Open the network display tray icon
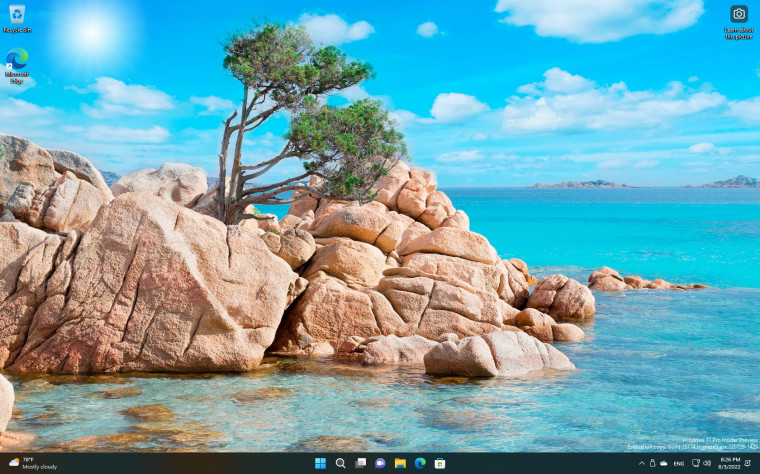 pyautogui.click(x=696, y=463)
